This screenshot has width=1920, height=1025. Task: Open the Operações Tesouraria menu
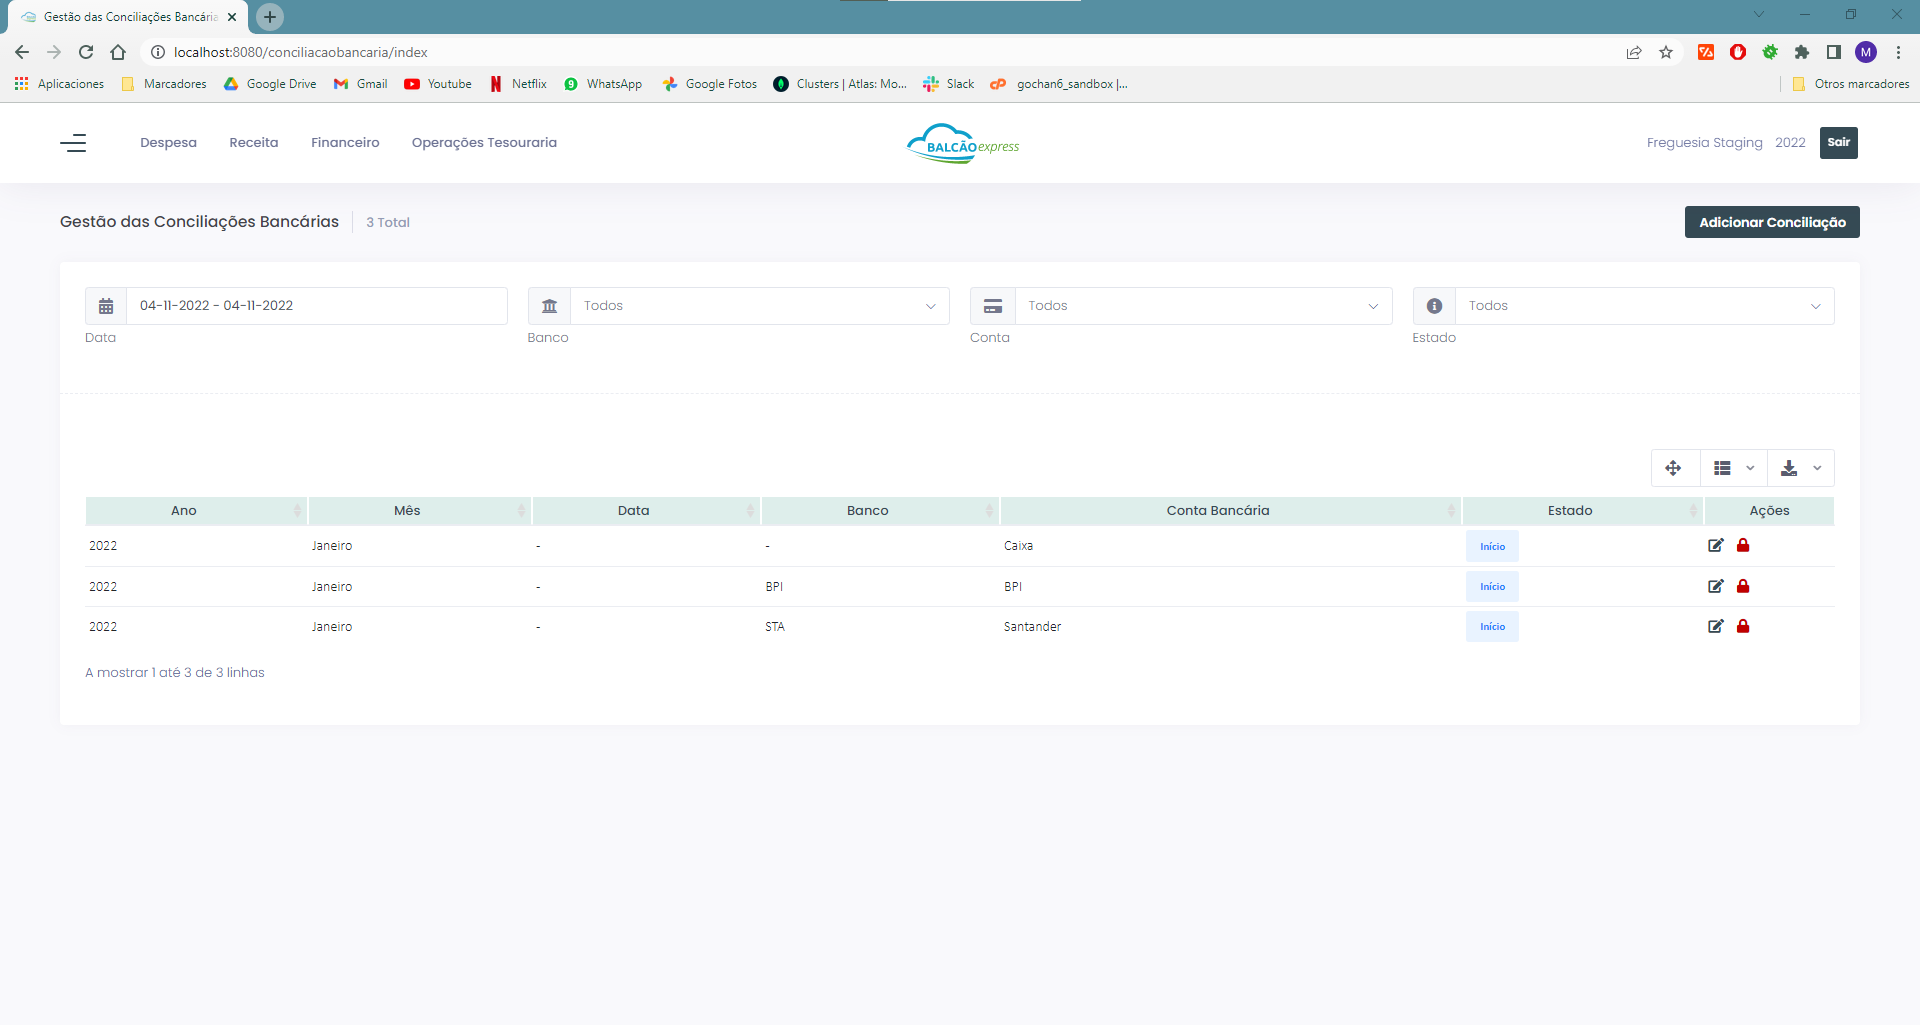pos(484,143)
